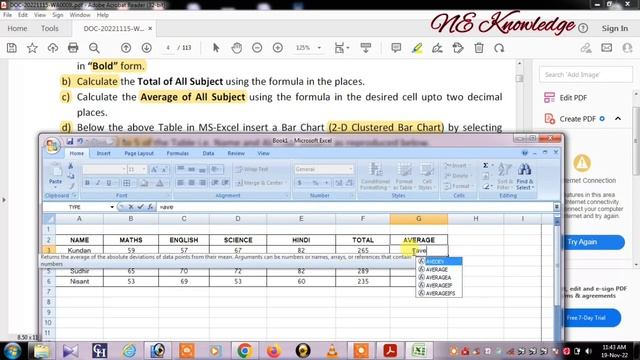The image size is (640, 360).
Task: Click the upload to cloud icon
Action: tap(53, 48)
